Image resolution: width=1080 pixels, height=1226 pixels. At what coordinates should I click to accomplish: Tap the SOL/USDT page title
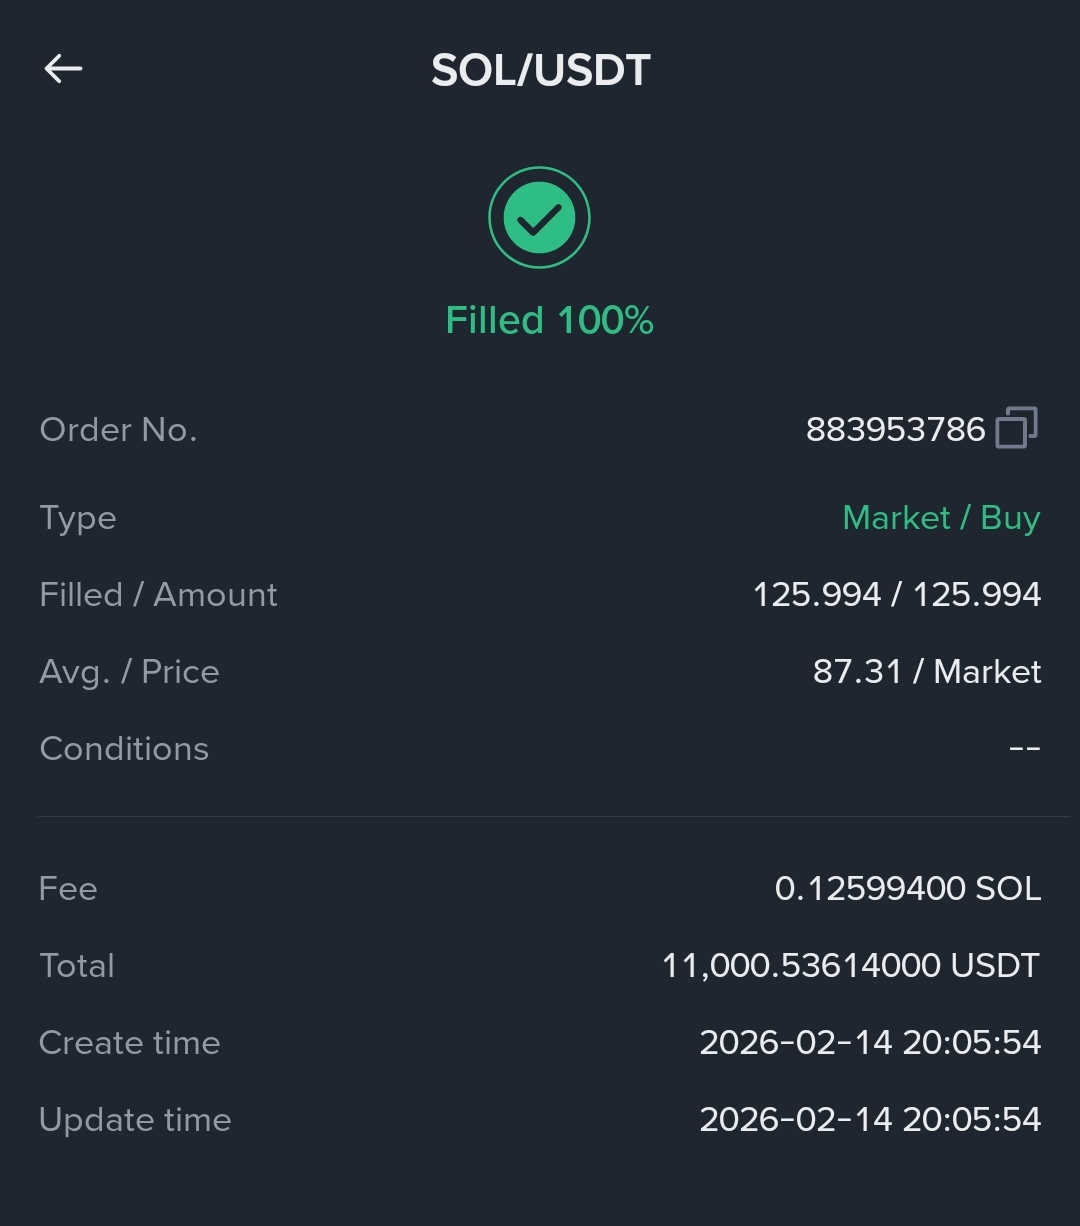click(541, 70)
